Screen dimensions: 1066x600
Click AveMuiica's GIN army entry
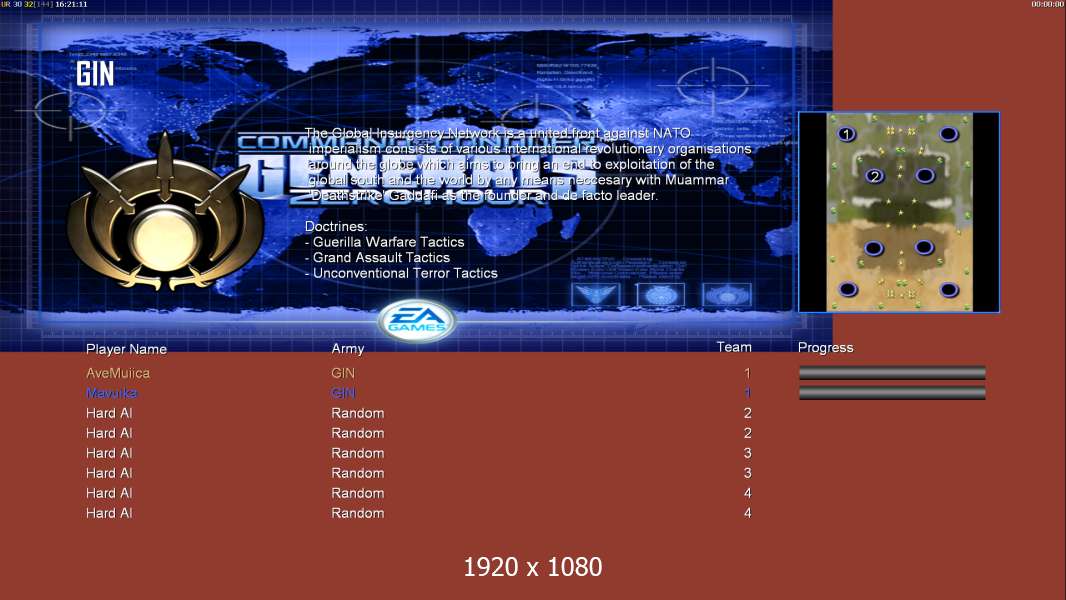(x=343, y=373)
